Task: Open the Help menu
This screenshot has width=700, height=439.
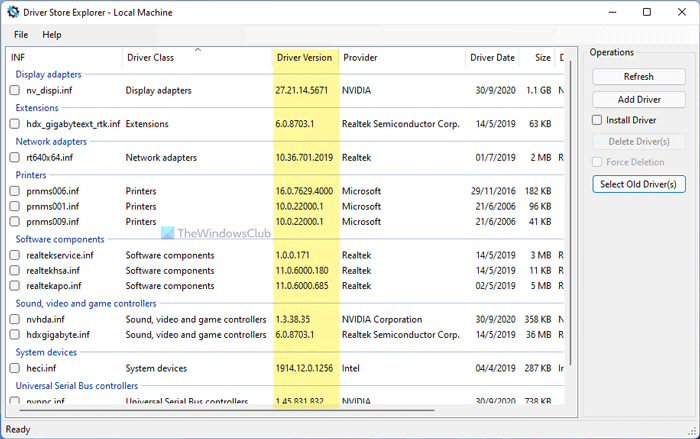Action: click(x=51, y=34)
